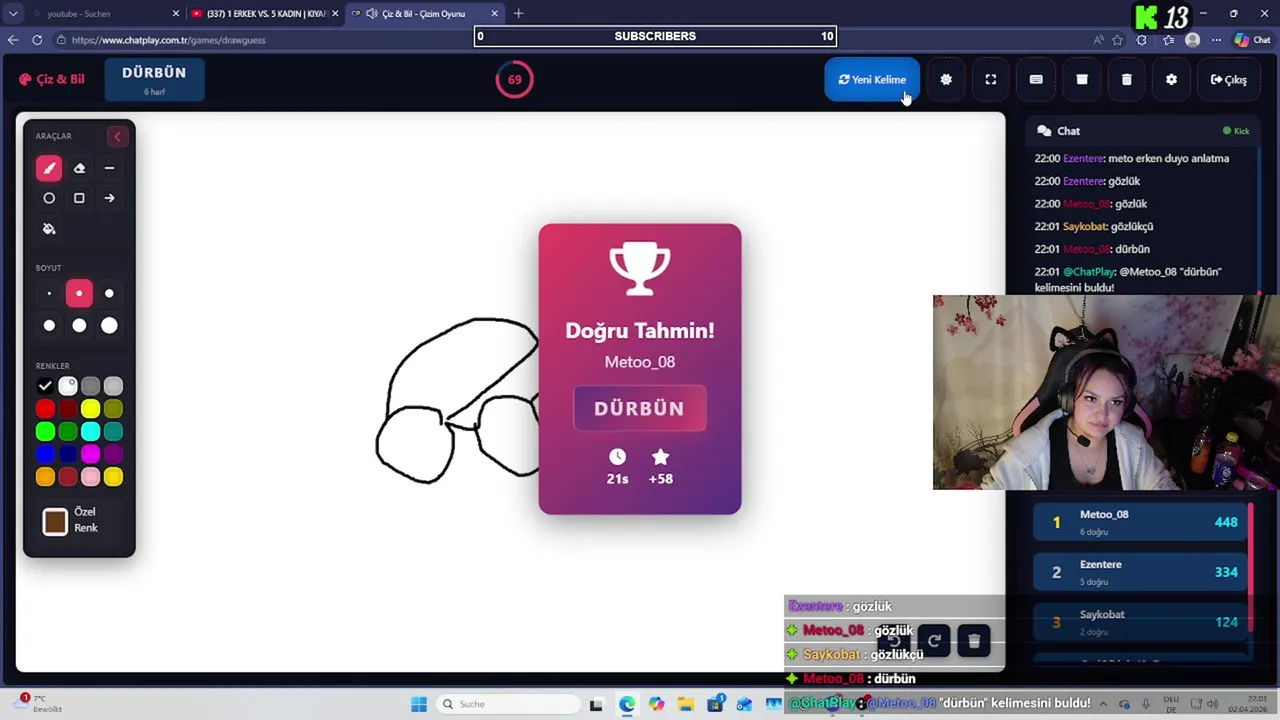Click the Çıkış exit button
This screenshot has width=1280, height=720.
(1229, 80)
